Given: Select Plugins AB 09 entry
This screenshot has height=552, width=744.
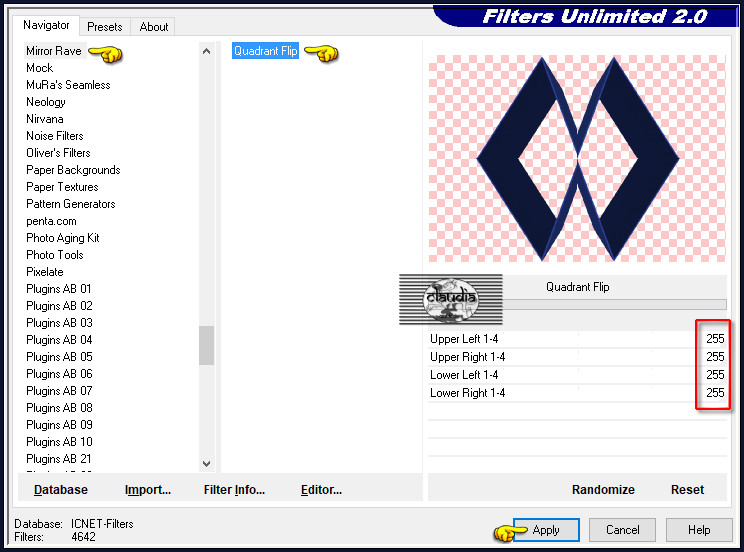Looking at the screenshot, I should tap(59, 425).
